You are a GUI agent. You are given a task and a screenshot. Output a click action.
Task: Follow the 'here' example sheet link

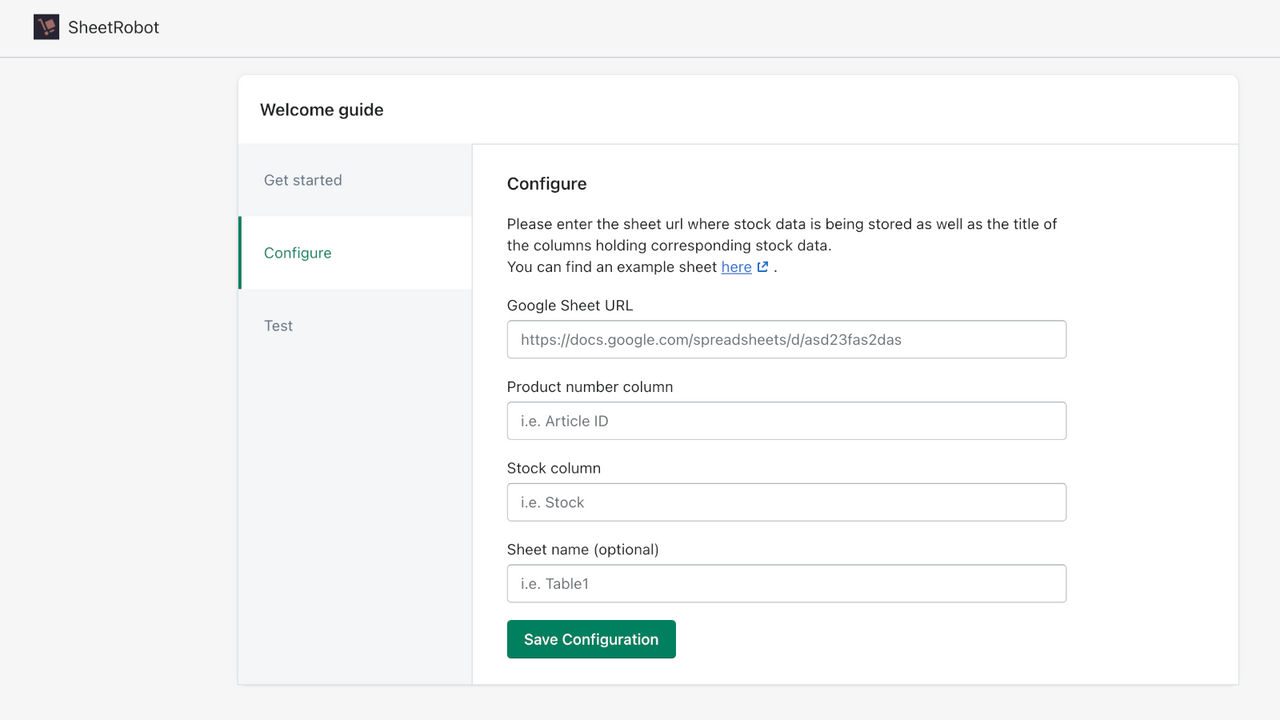tap(736, 267)
